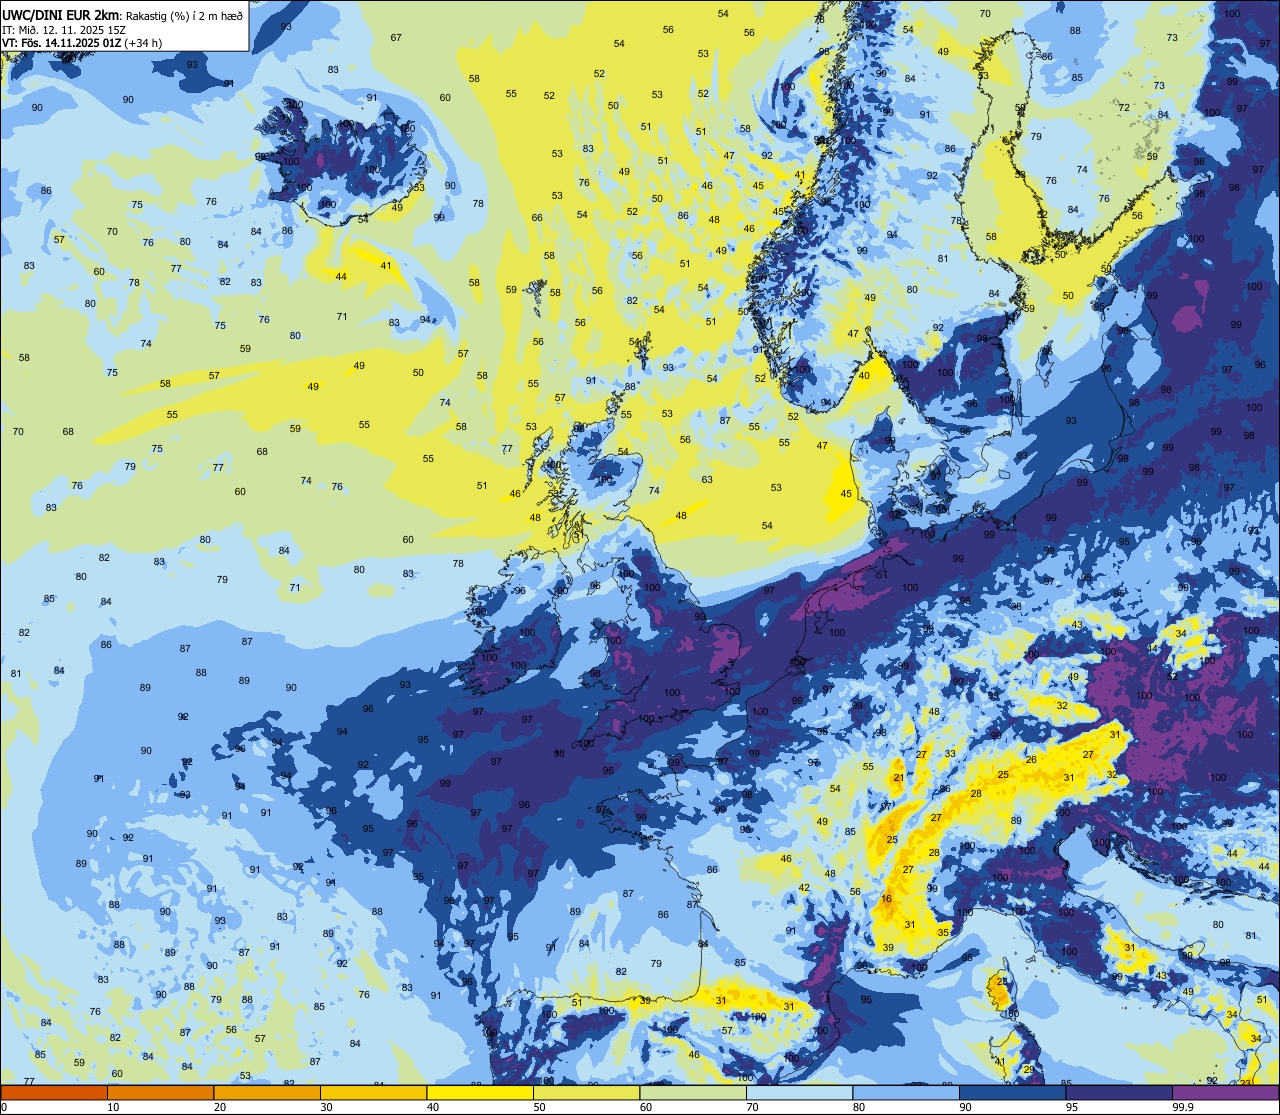Click the "20" legend scale label

coord(220,1107)
